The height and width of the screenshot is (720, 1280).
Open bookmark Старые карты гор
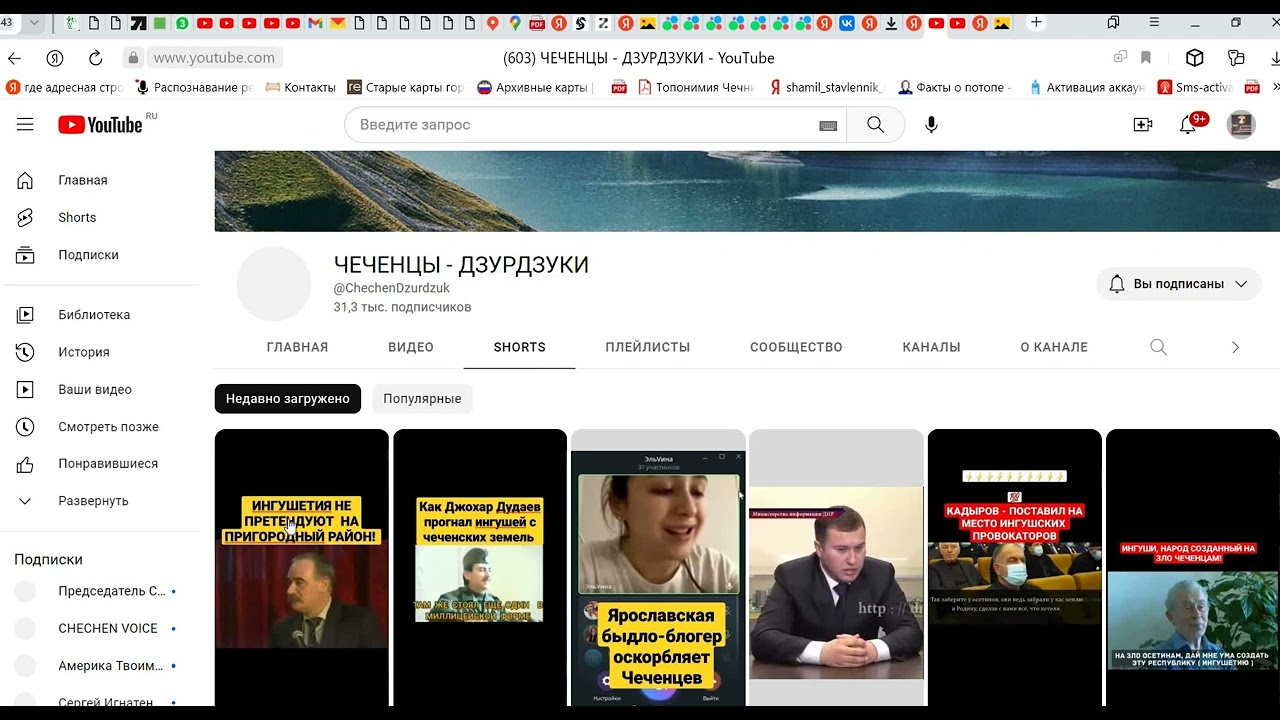pos(405,87)
